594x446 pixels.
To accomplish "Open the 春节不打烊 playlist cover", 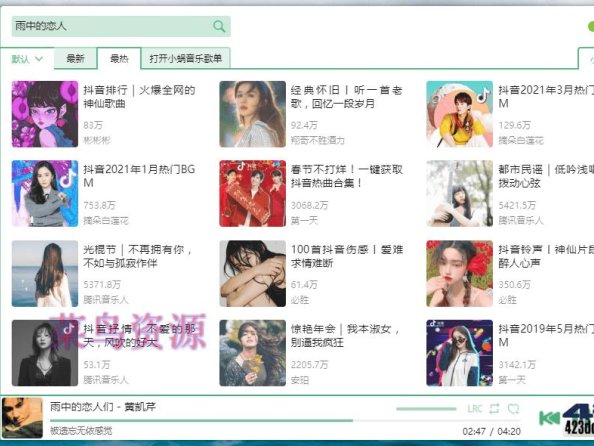I will pos(252,194).
